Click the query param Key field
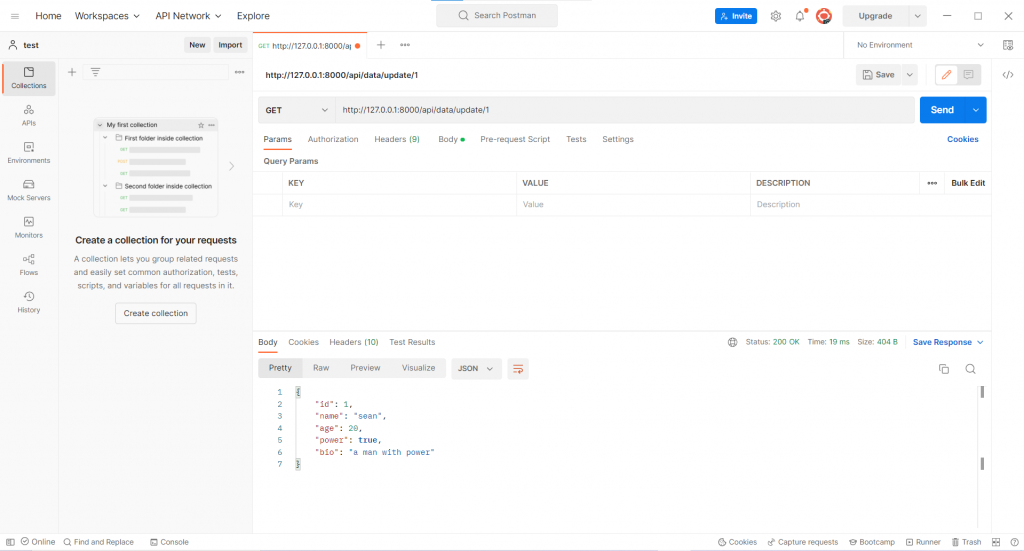Image resolution: width=1024 pixels, height=551 pixels. click(x=400, y=204)
